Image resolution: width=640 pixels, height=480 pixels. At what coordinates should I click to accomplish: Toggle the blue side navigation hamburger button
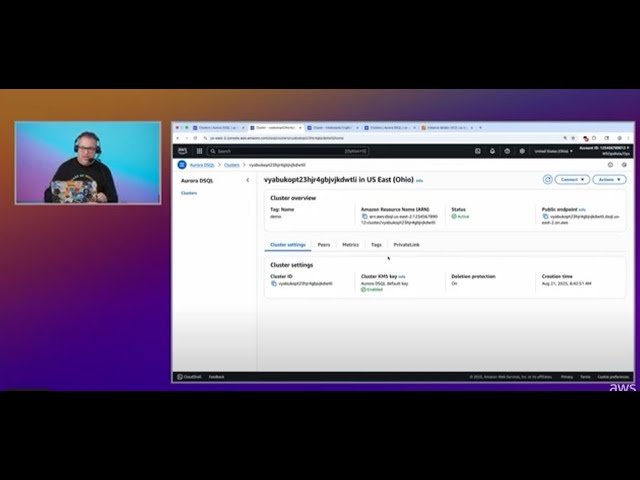click(182, 165)
